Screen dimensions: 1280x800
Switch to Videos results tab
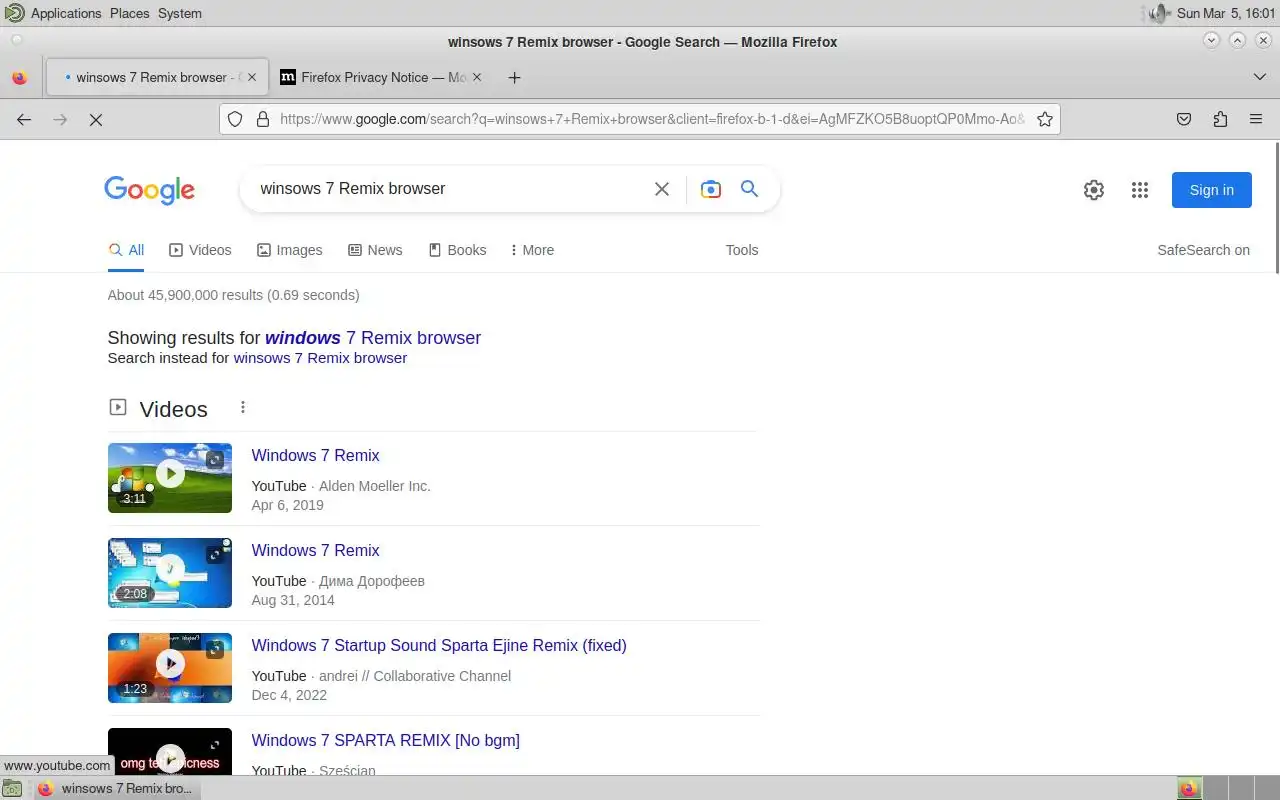click(x=200, y=250)
